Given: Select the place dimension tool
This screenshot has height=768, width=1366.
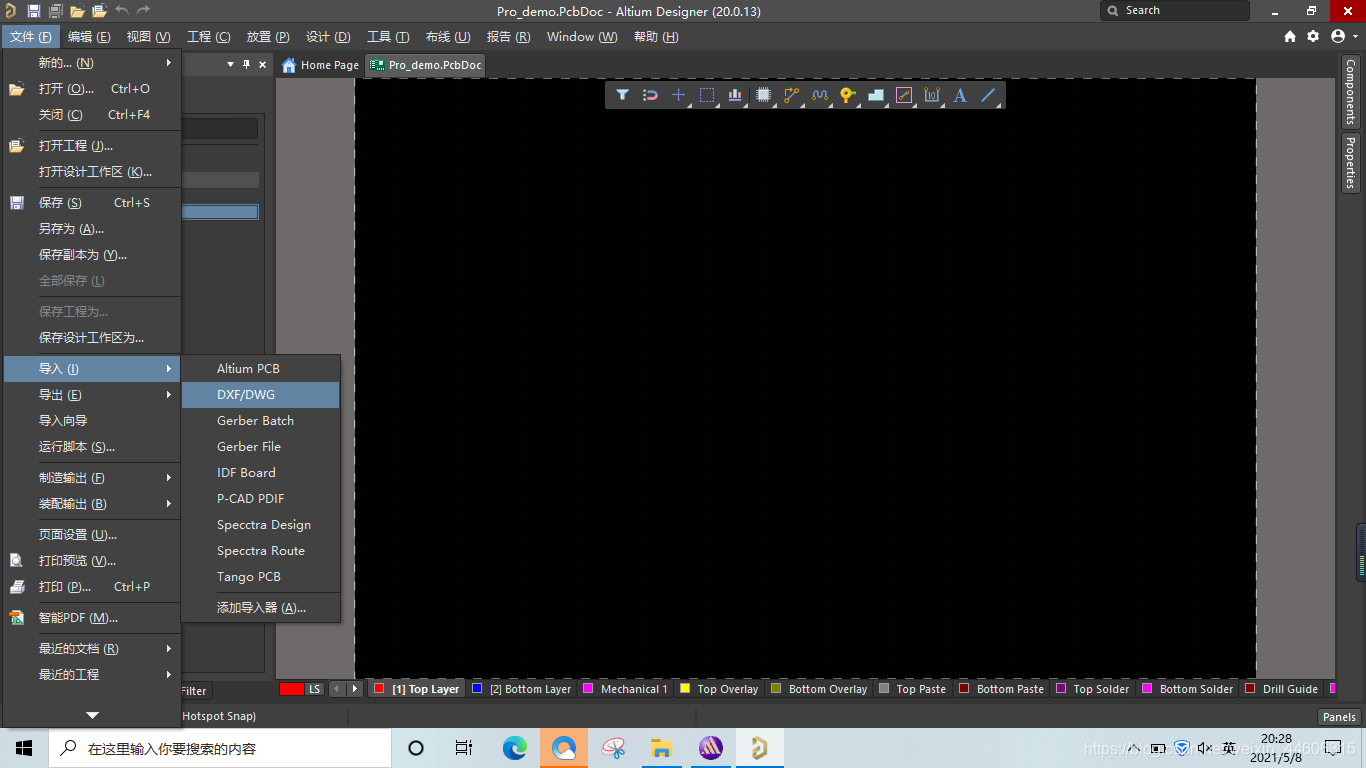Looking at the screenshot, I should tap(932, 95).
